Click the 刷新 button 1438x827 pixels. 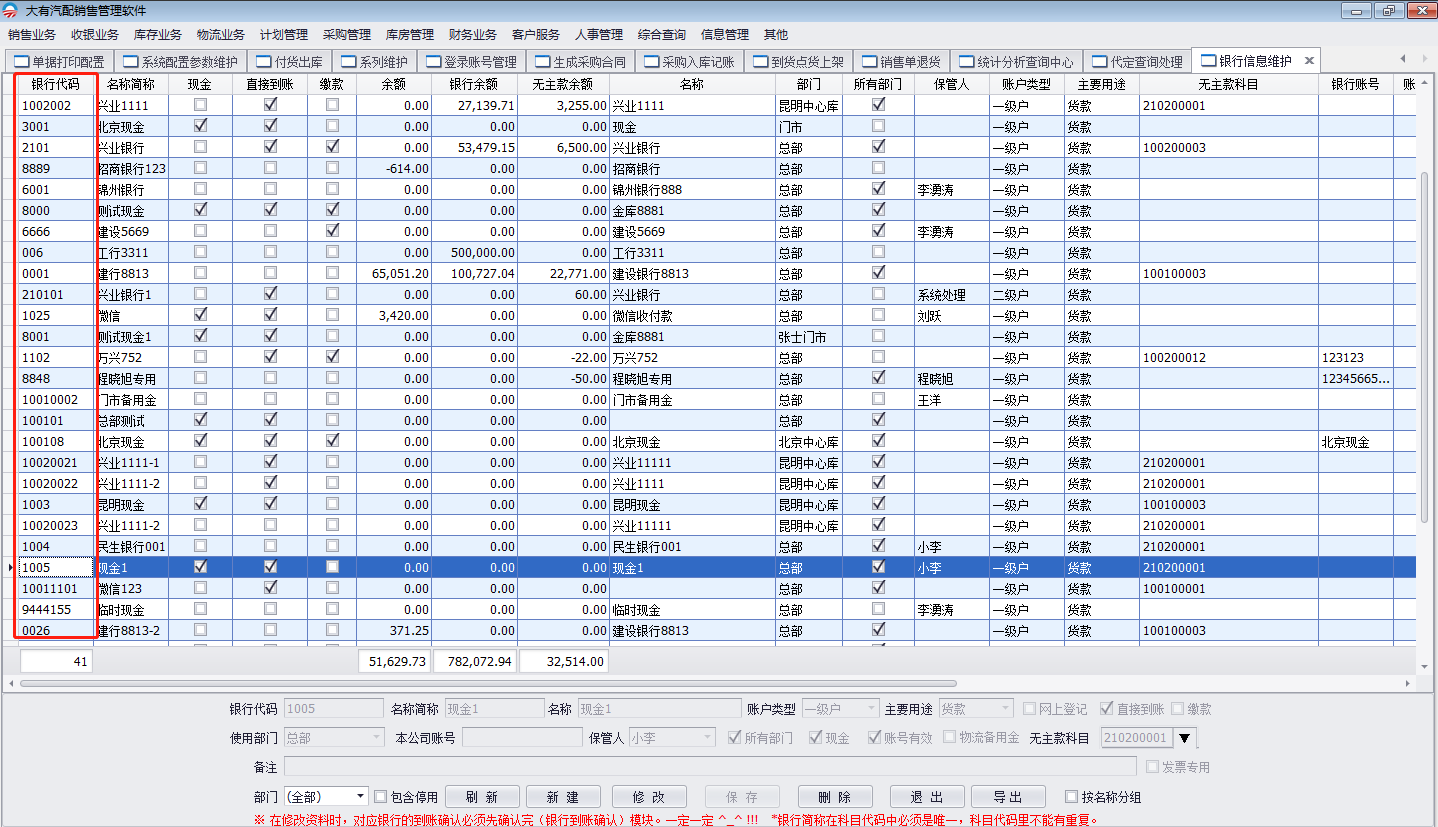click(x=482, y=797)
